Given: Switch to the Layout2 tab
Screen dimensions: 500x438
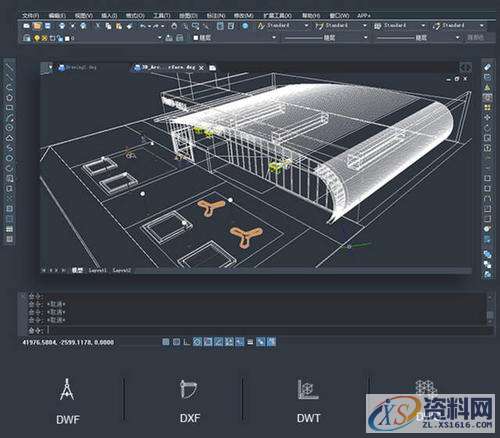Looking at the screenshot, I should [x=122, y=270].
